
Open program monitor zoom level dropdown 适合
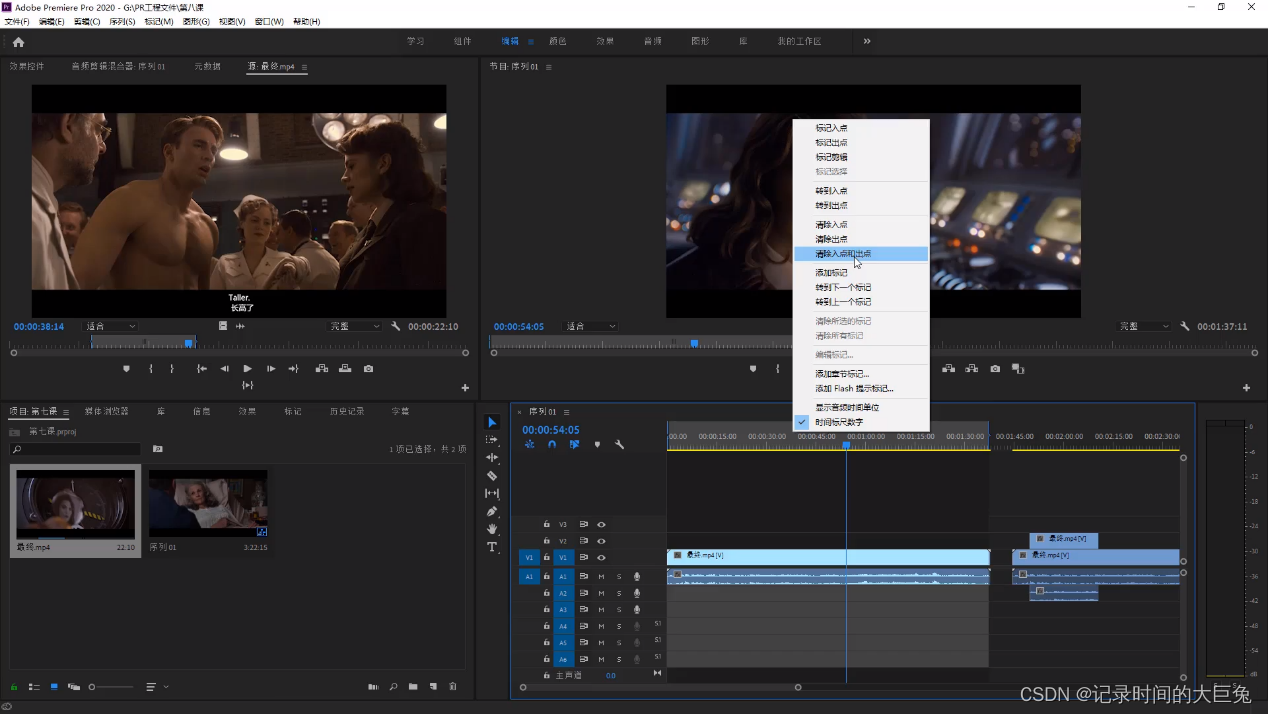590,326
